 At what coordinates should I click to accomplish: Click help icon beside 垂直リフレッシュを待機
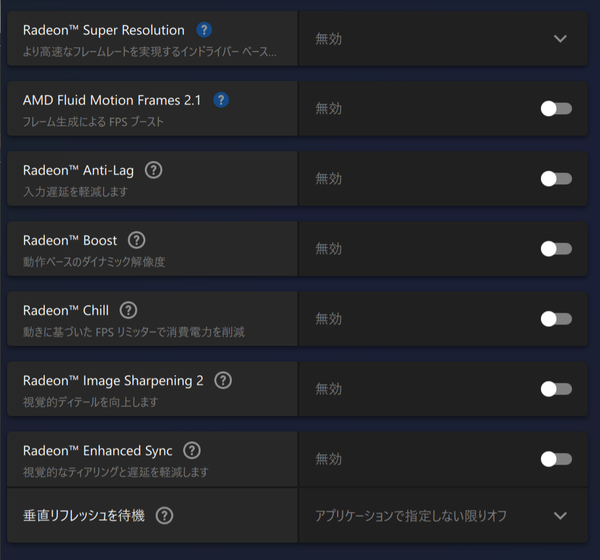(x=165, y=516)
